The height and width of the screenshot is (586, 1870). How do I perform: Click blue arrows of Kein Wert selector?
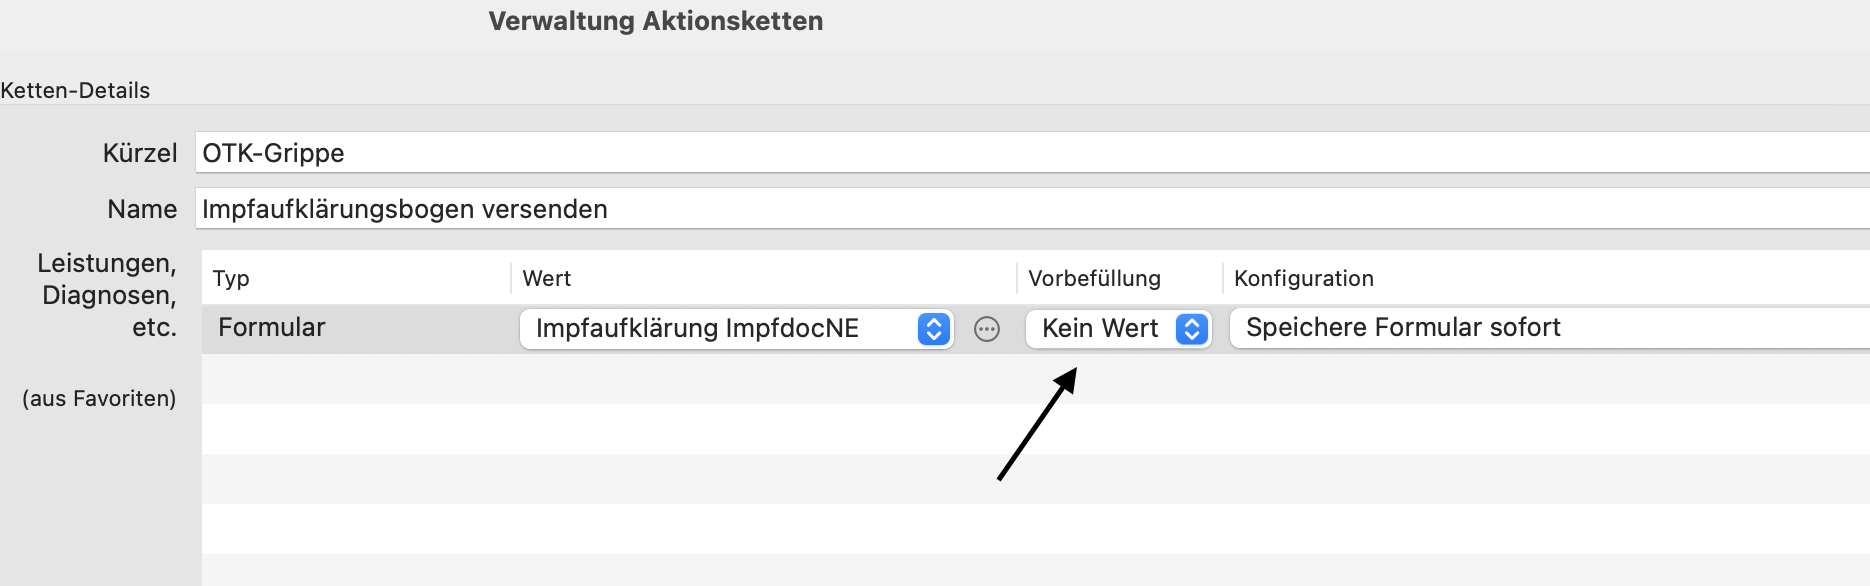point(1191,329)
